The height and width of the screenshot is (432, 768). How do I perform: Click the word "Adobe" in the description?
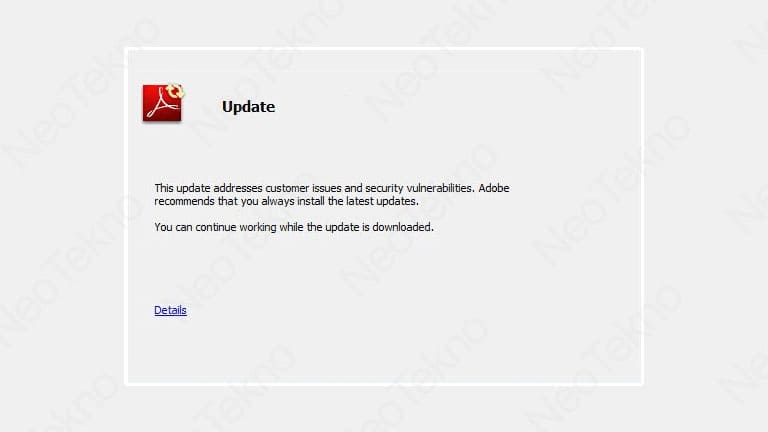(494, 188)
